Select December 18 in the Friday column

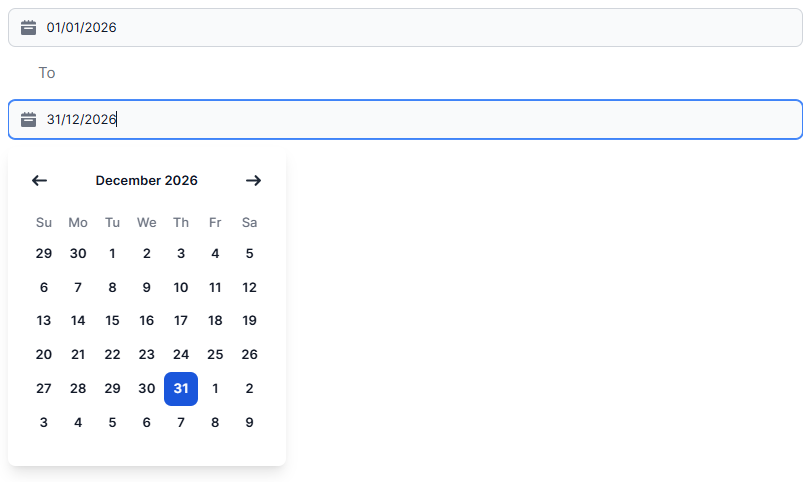click(215, 321)
